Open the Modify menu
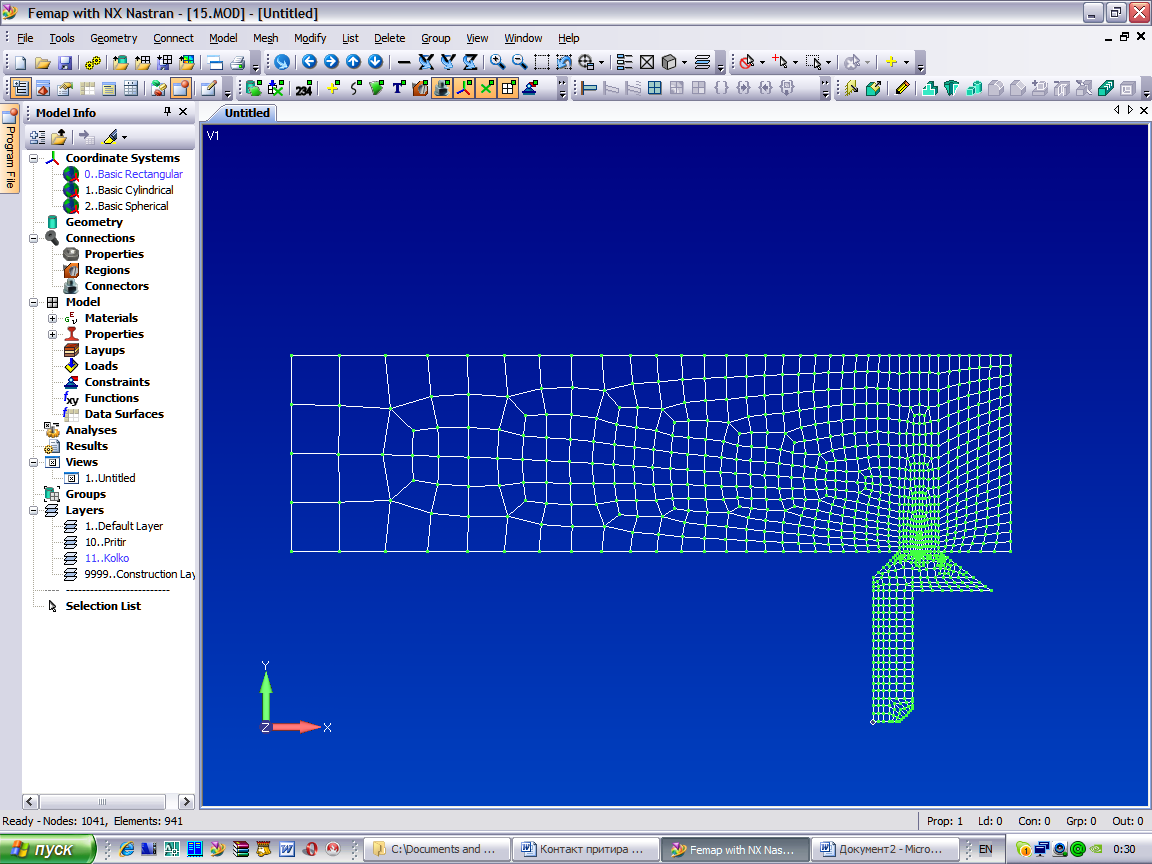This screenshot has width=1152, height=864. pos(310,38)
